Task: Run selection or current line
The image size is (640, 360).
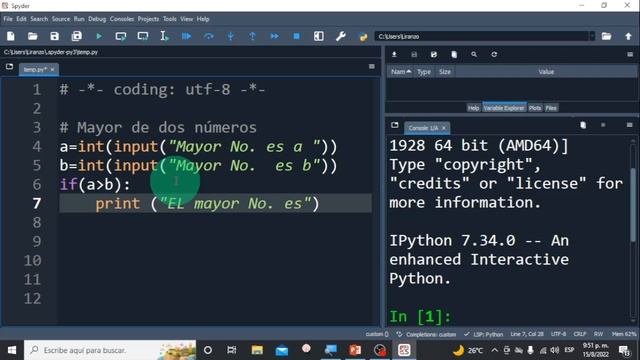Action: click(164, 36)
